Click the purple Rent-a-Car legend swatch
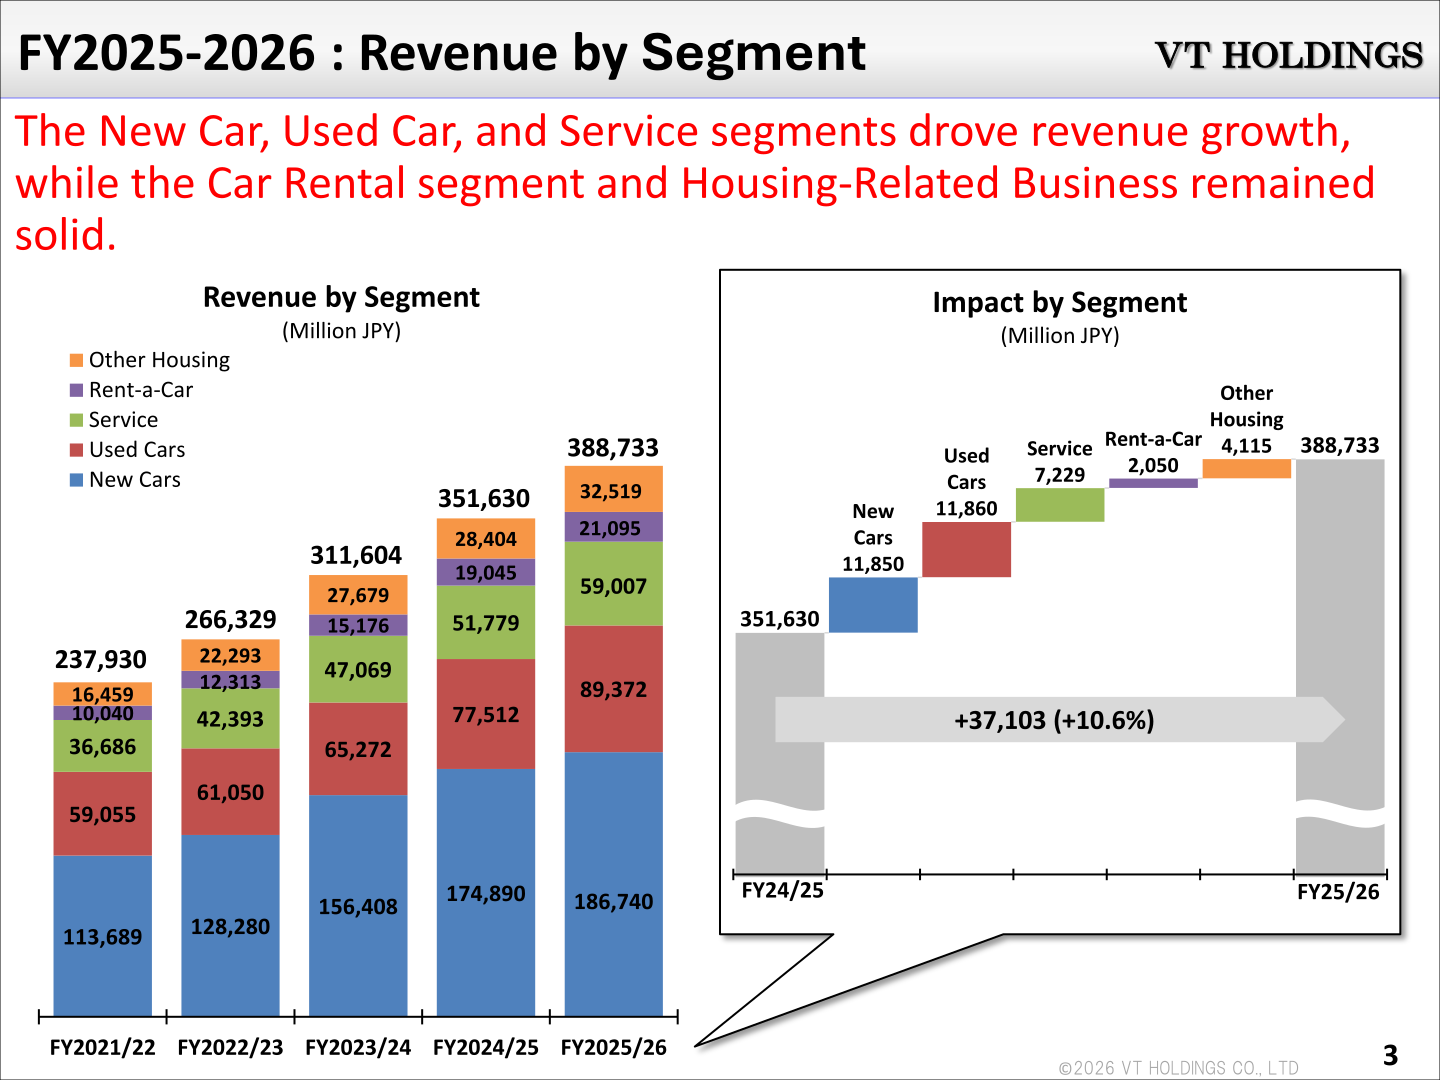Viewport: 1440px width, 1080px height. 76,390
